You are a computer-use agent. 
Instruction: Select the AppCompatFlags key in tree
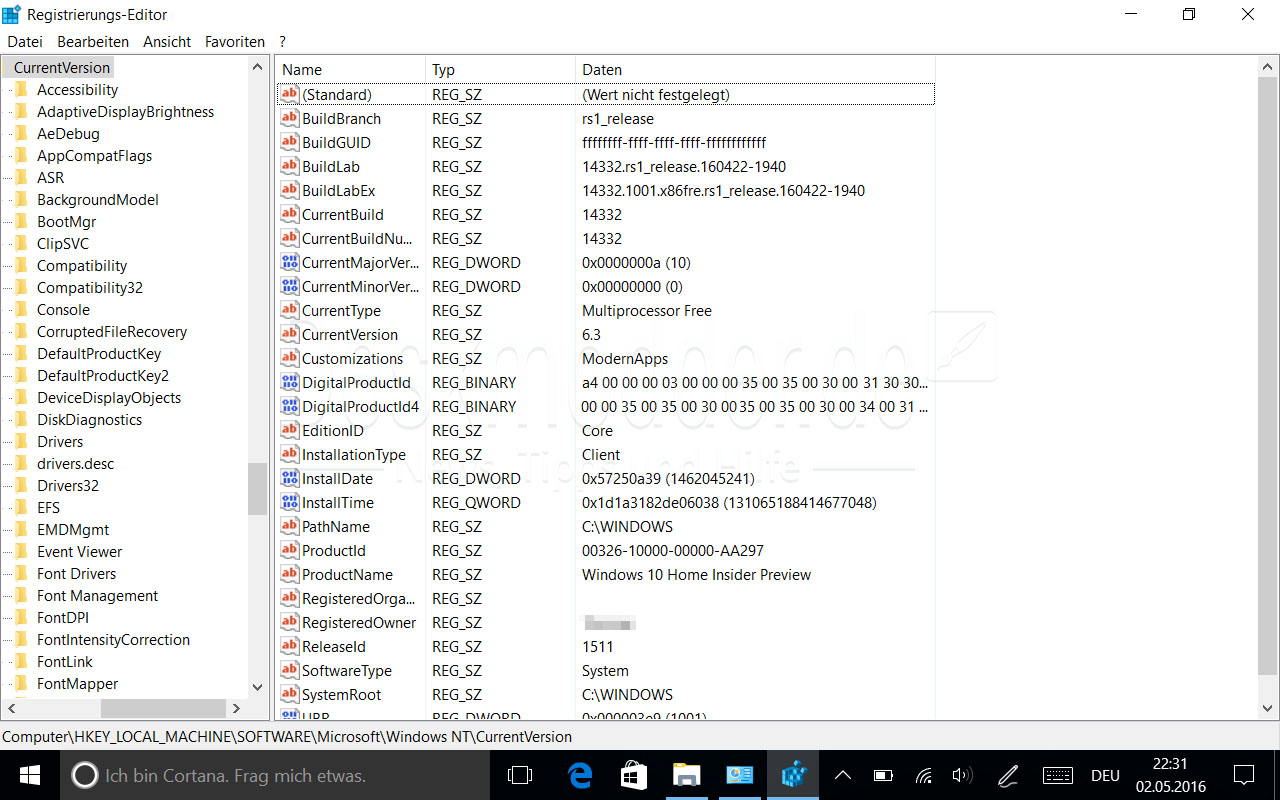(x=94, y=155)
